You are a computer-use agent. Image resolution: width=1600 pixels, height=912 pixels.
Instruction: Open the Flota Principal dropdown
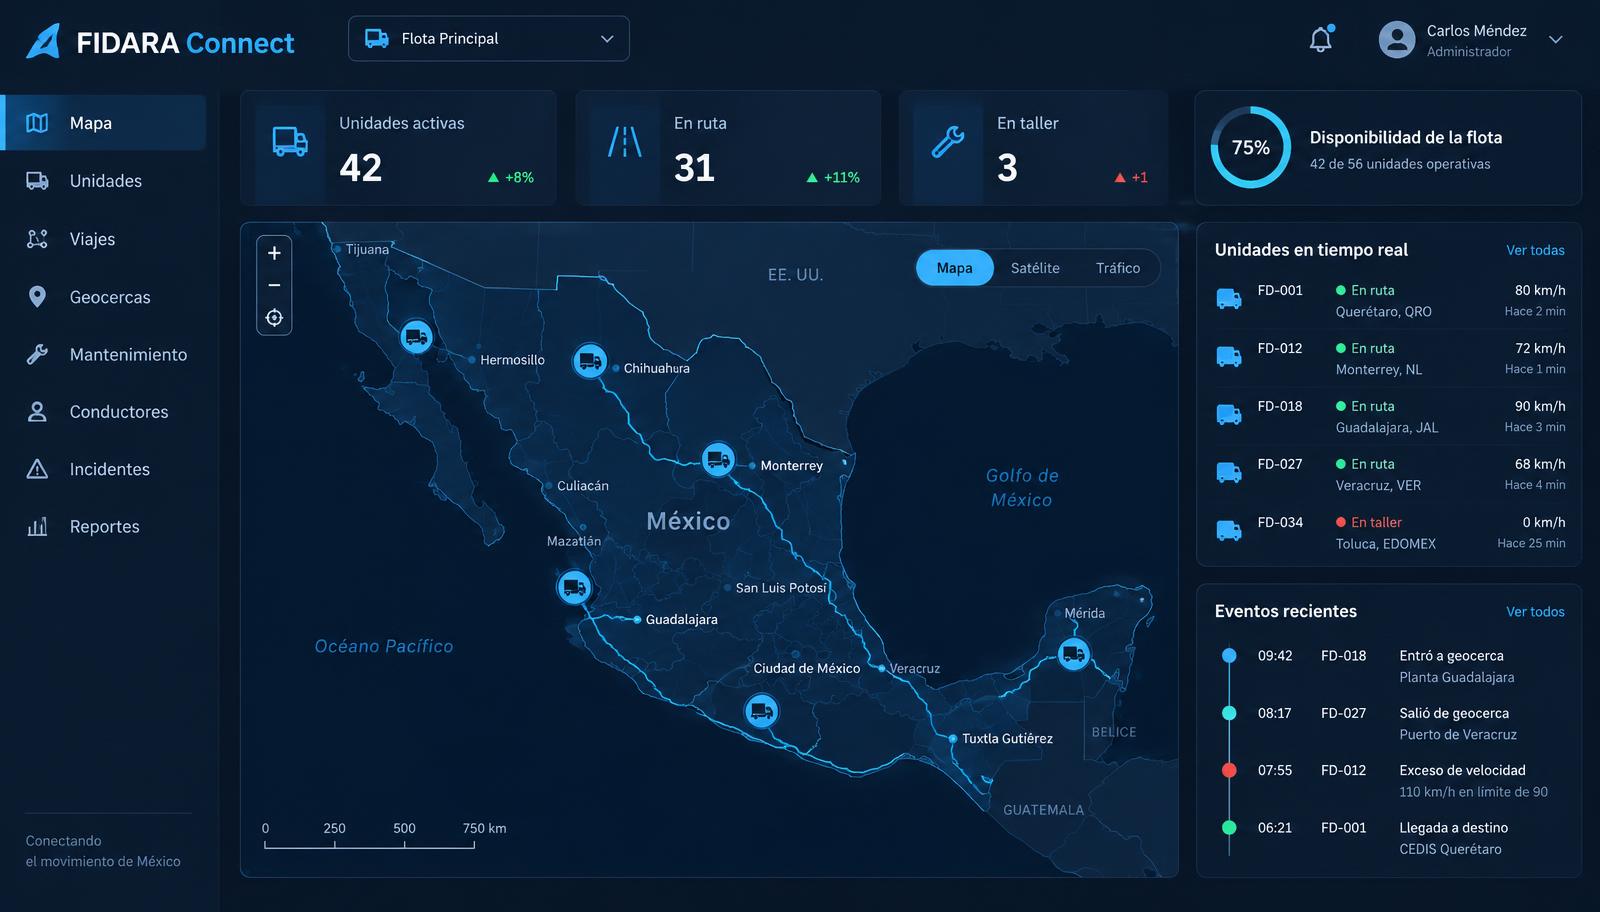[x=489, y=39]
